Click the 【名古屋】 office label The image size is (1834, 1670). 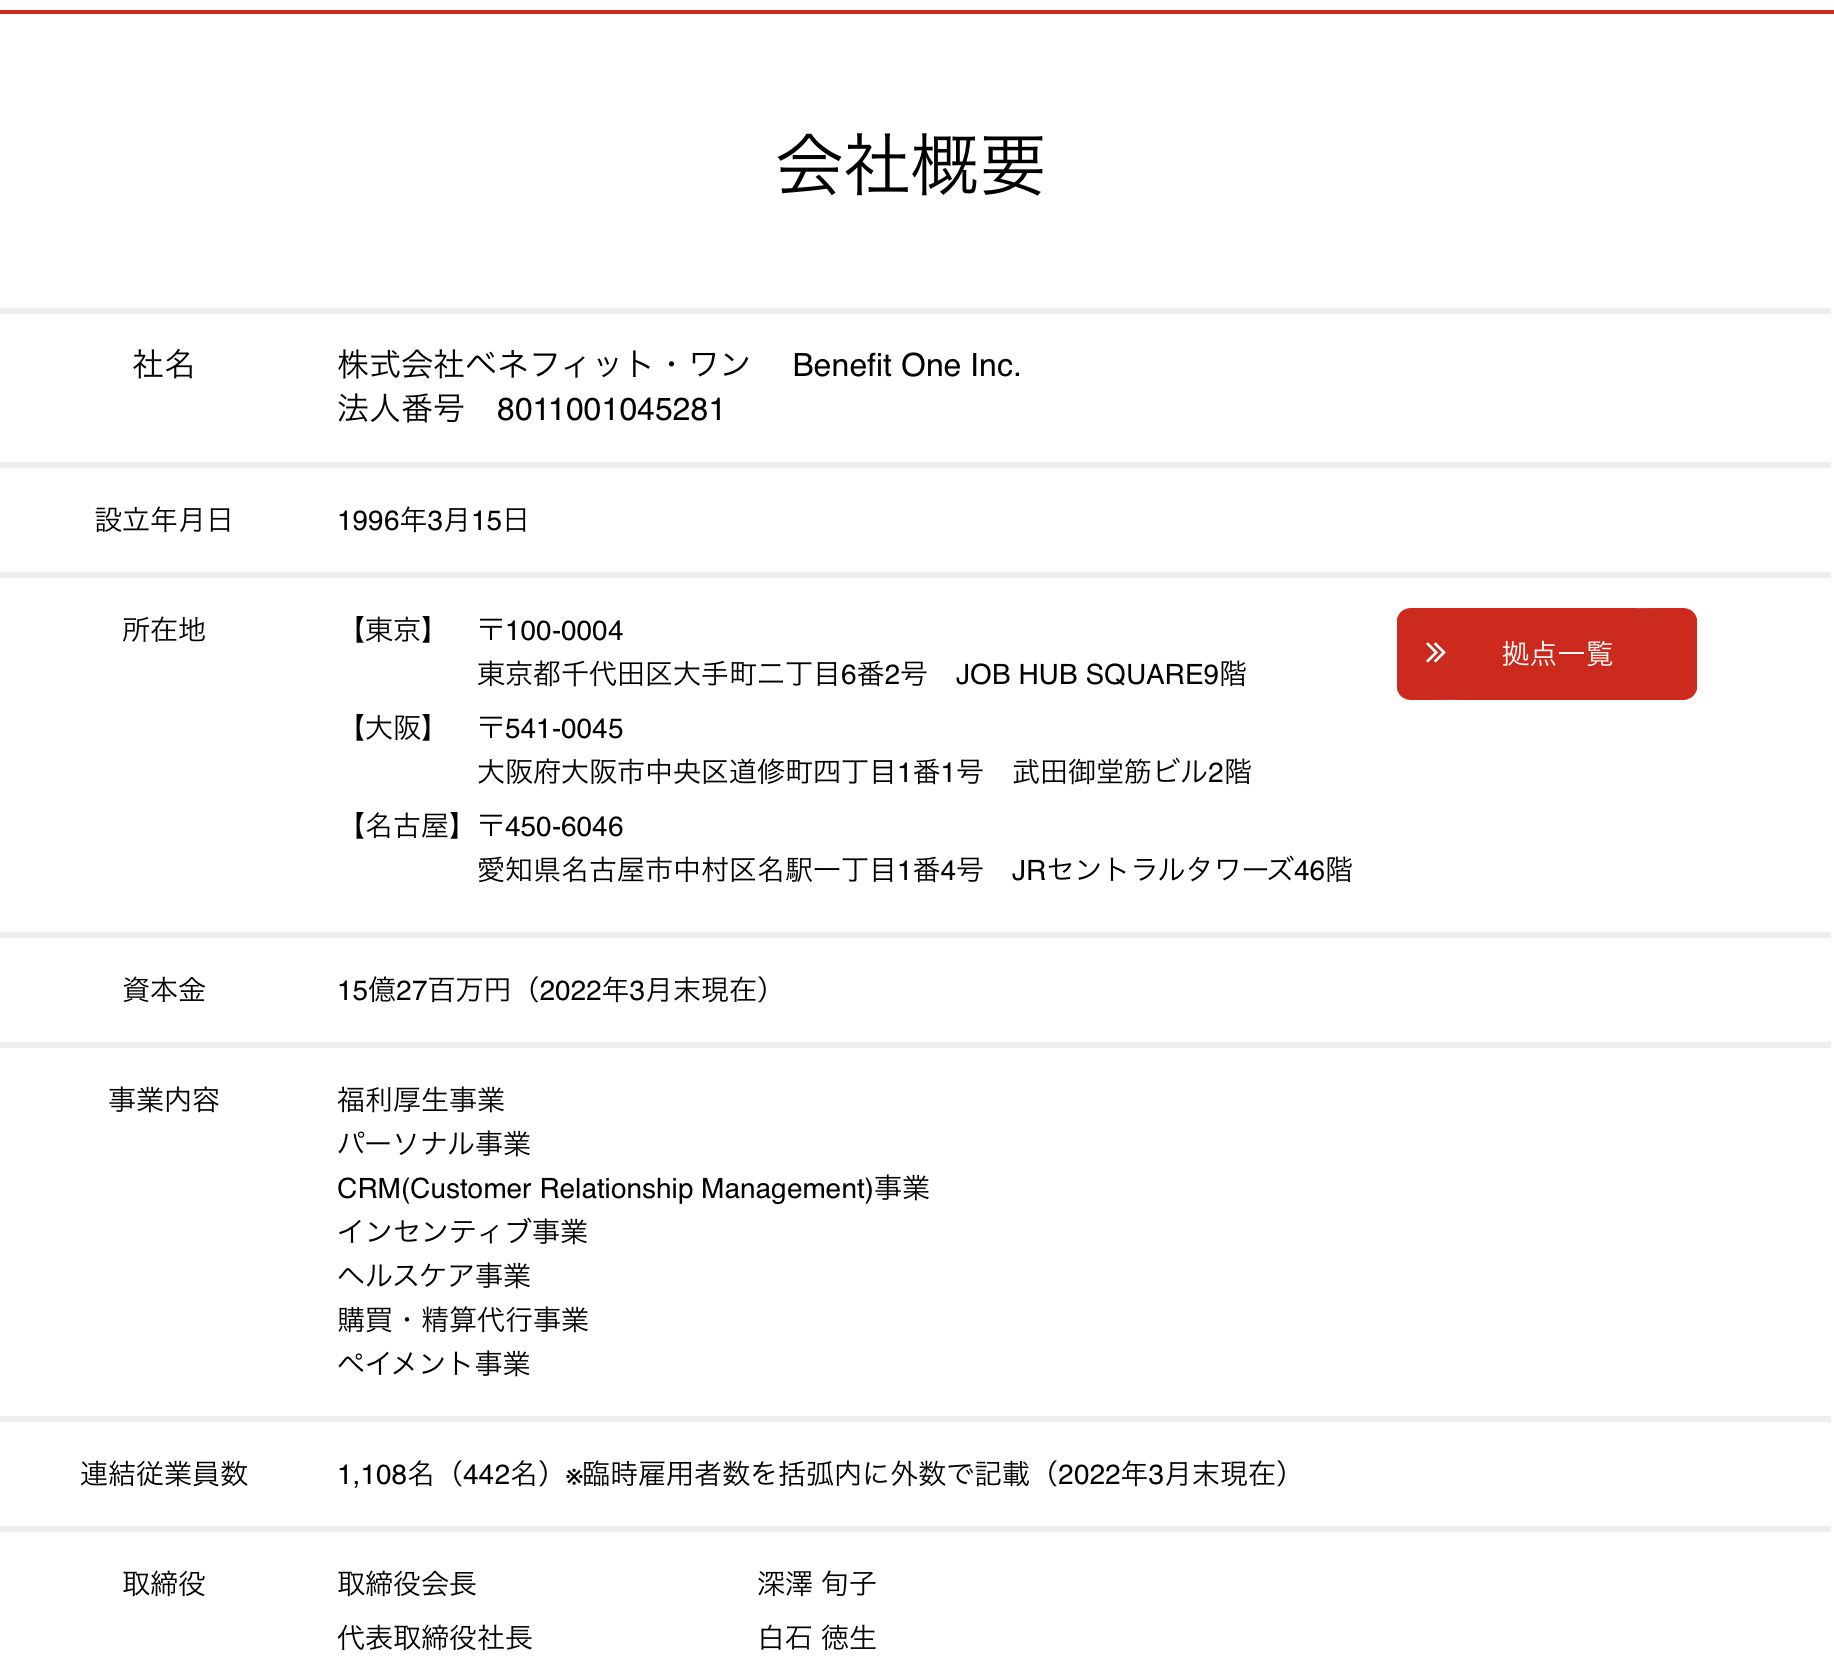coord(406,826)
